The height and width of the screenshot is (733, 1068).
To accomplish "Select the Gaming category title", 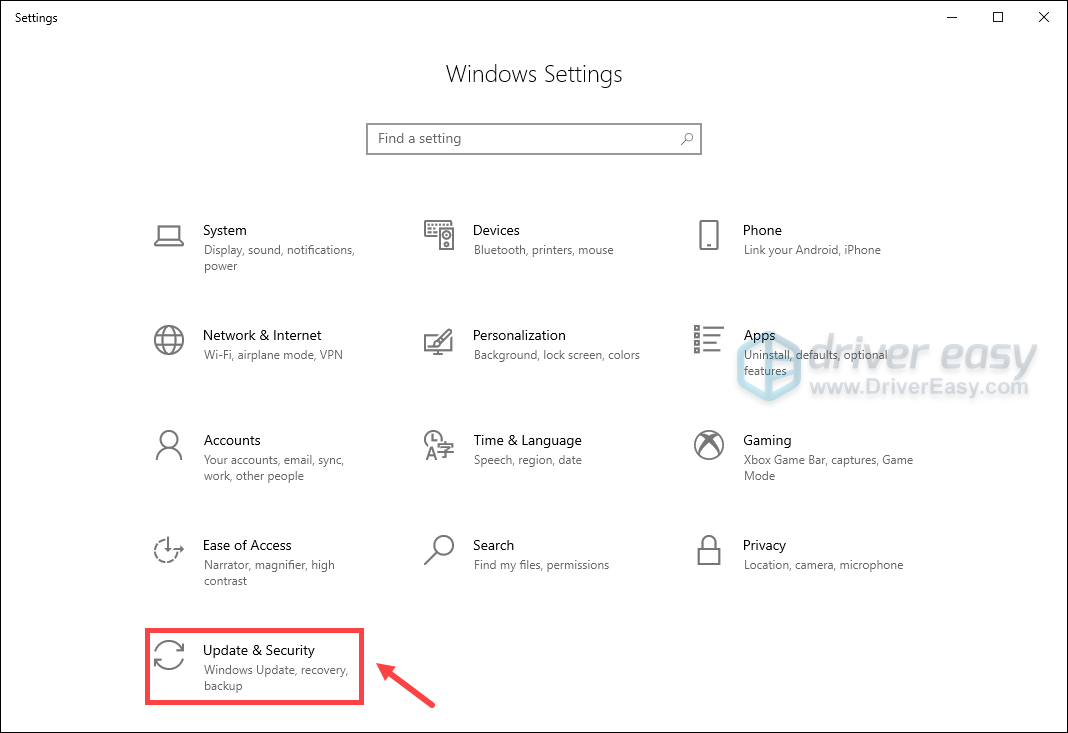I will pyautogui.click(x=767, y=441).
